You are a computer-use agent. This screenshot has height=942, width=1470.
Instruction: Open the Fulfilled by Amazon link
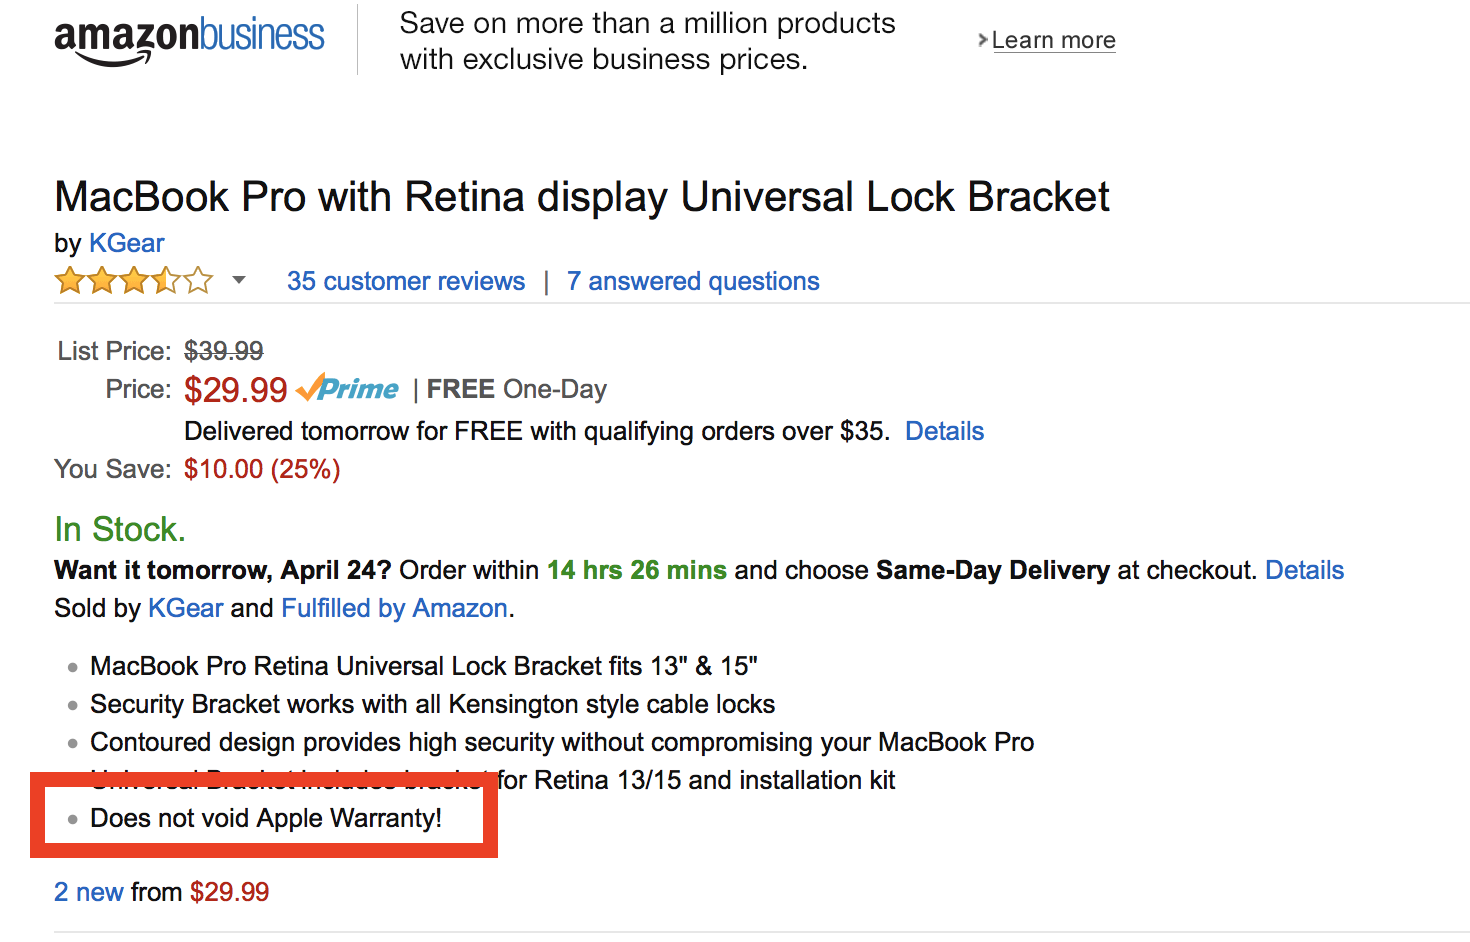click(395, 608)
